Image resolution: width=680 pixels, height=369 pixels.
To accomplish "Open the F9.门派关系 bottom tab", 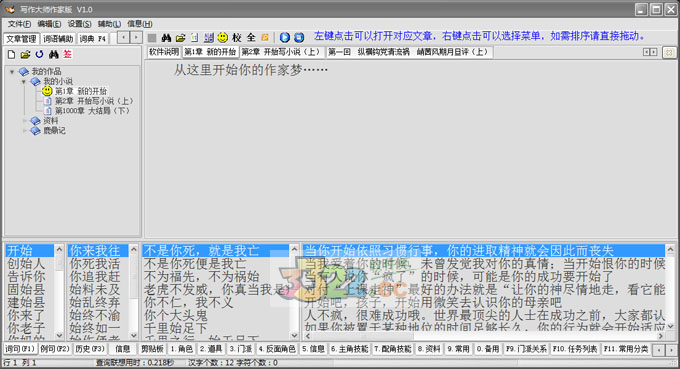I will click(x=526, y=349).
